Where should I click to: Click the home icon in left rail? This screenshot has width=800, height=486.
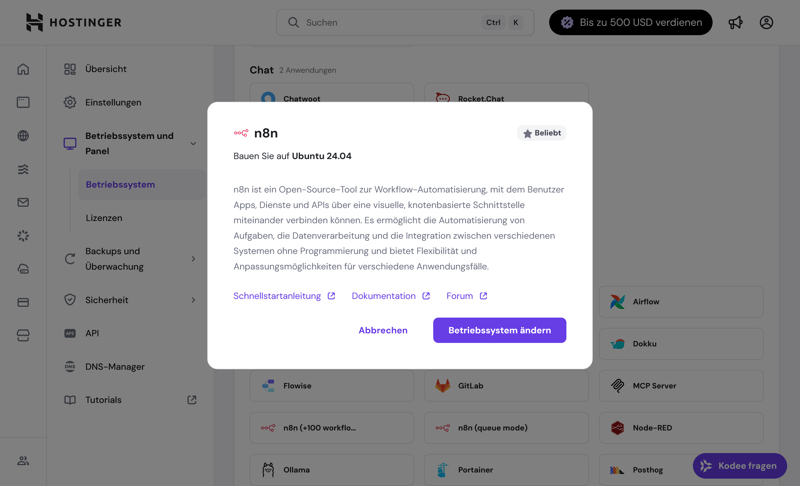tap(23, 69)
